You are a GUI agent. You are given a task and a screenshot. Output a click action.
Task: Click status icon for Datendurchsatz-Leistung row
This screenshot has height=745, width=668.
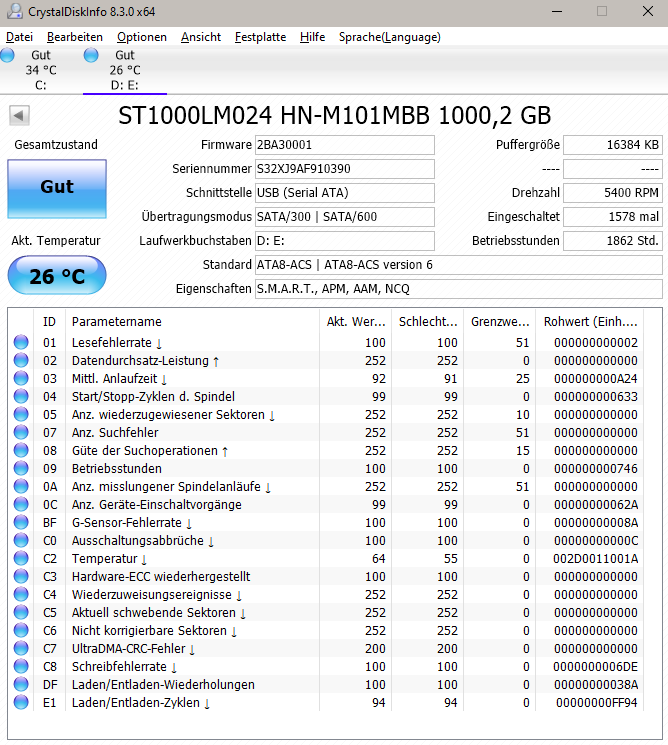[21, 360]
